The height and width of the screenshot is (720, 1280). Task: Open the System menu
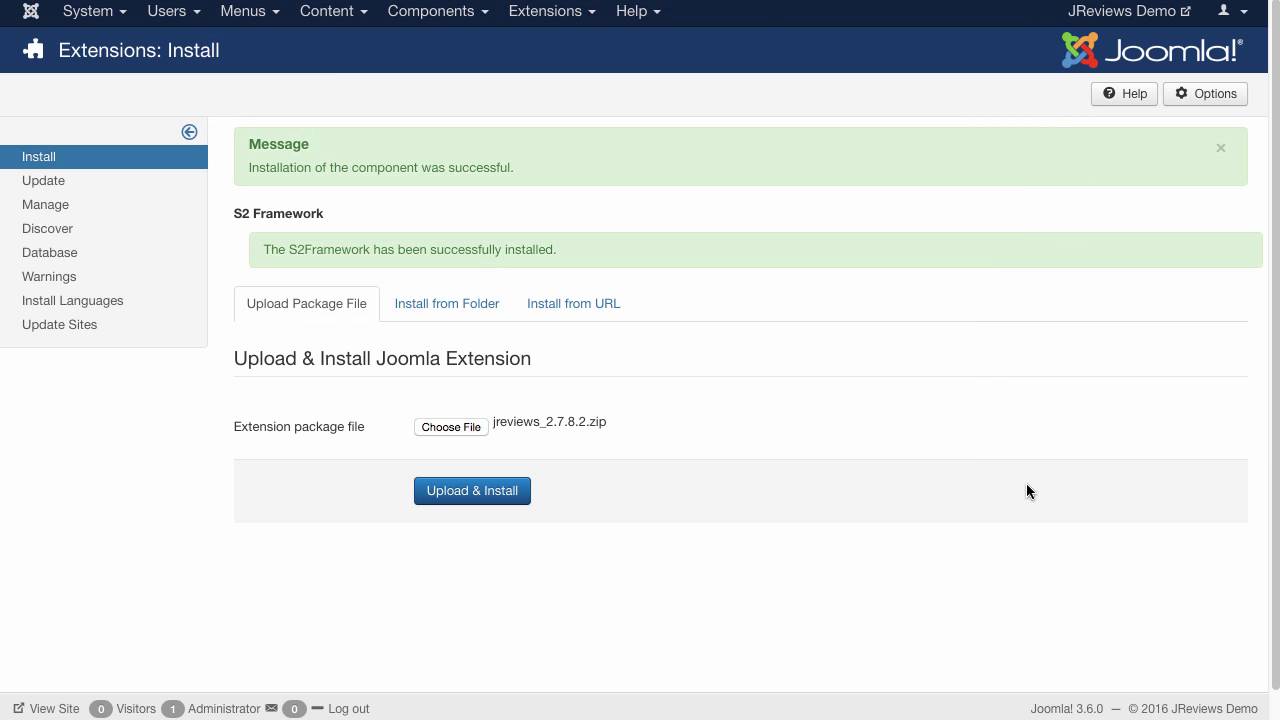94,11
